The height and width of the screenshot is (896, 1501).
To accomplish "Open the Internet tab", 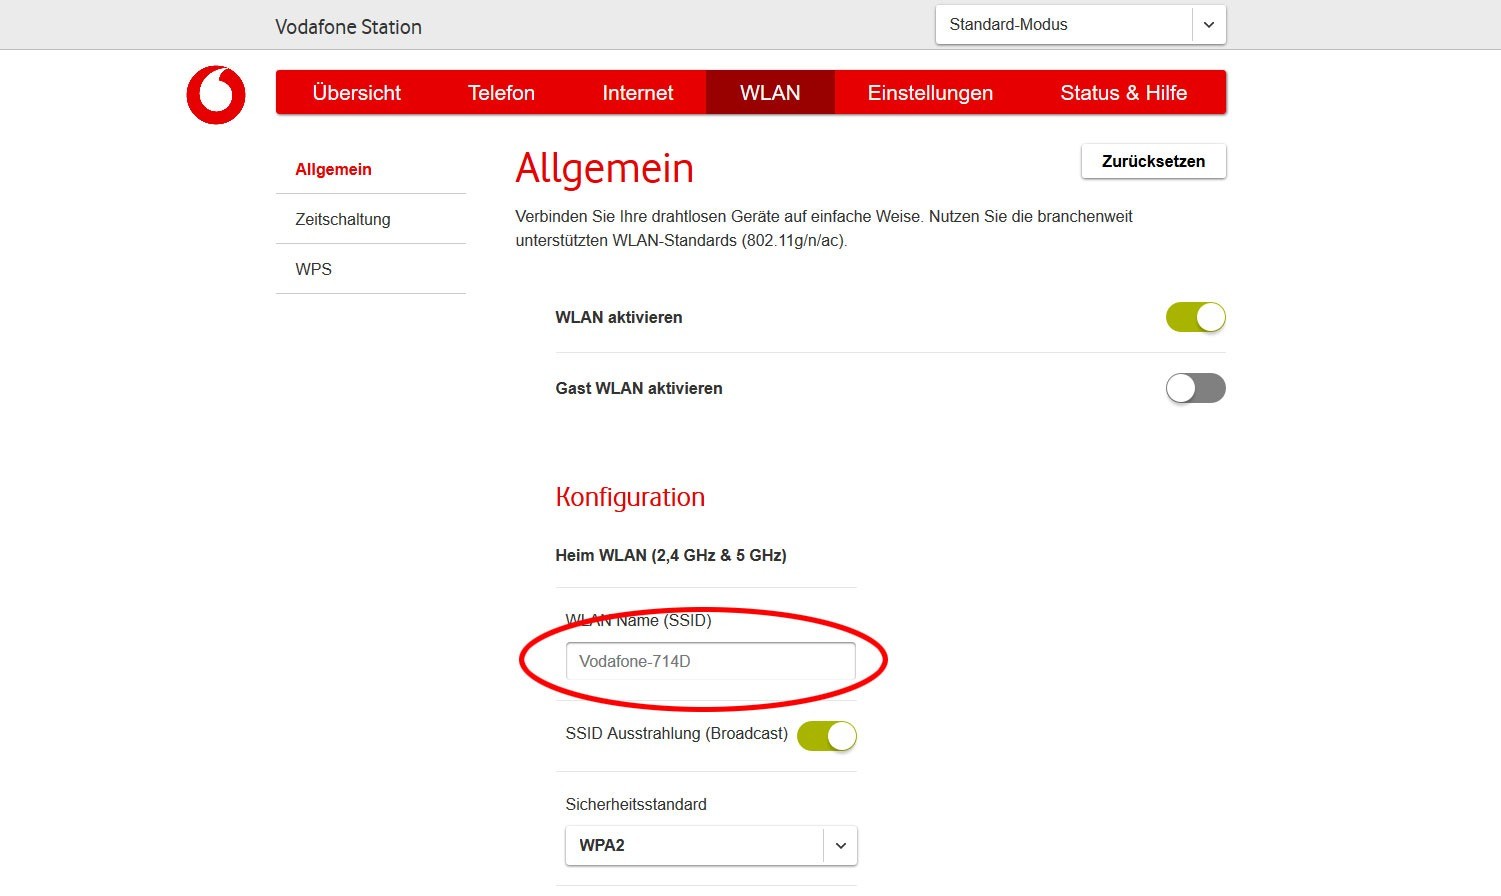I will click(637, 93).
